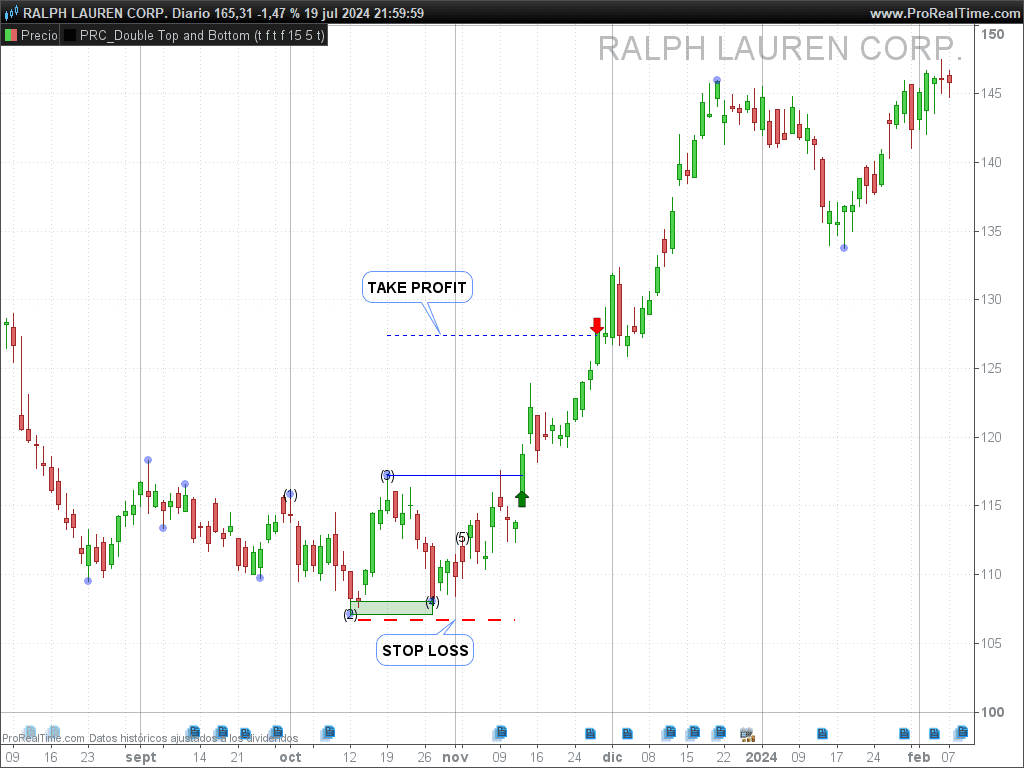This screenshot has height=768, width=1024.
Task: Open news icon just right of 15 December
Action: (694, 731)
